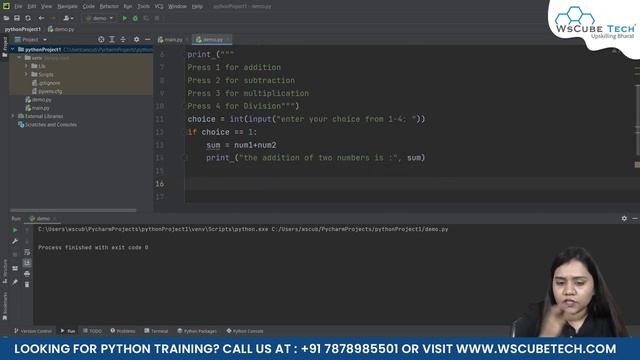Open the Bookmarks side tool window
The image size is (640, 360).
pyautogui.click(x=4, y=306)
